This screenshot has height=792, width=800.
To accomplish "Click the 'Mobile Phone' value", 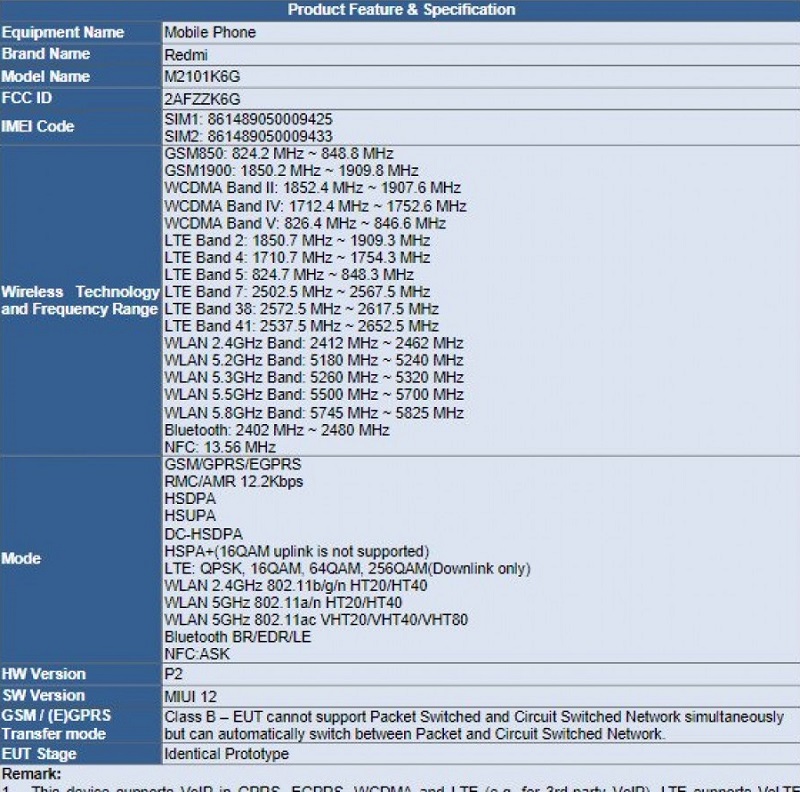I will tap(210, 32).
